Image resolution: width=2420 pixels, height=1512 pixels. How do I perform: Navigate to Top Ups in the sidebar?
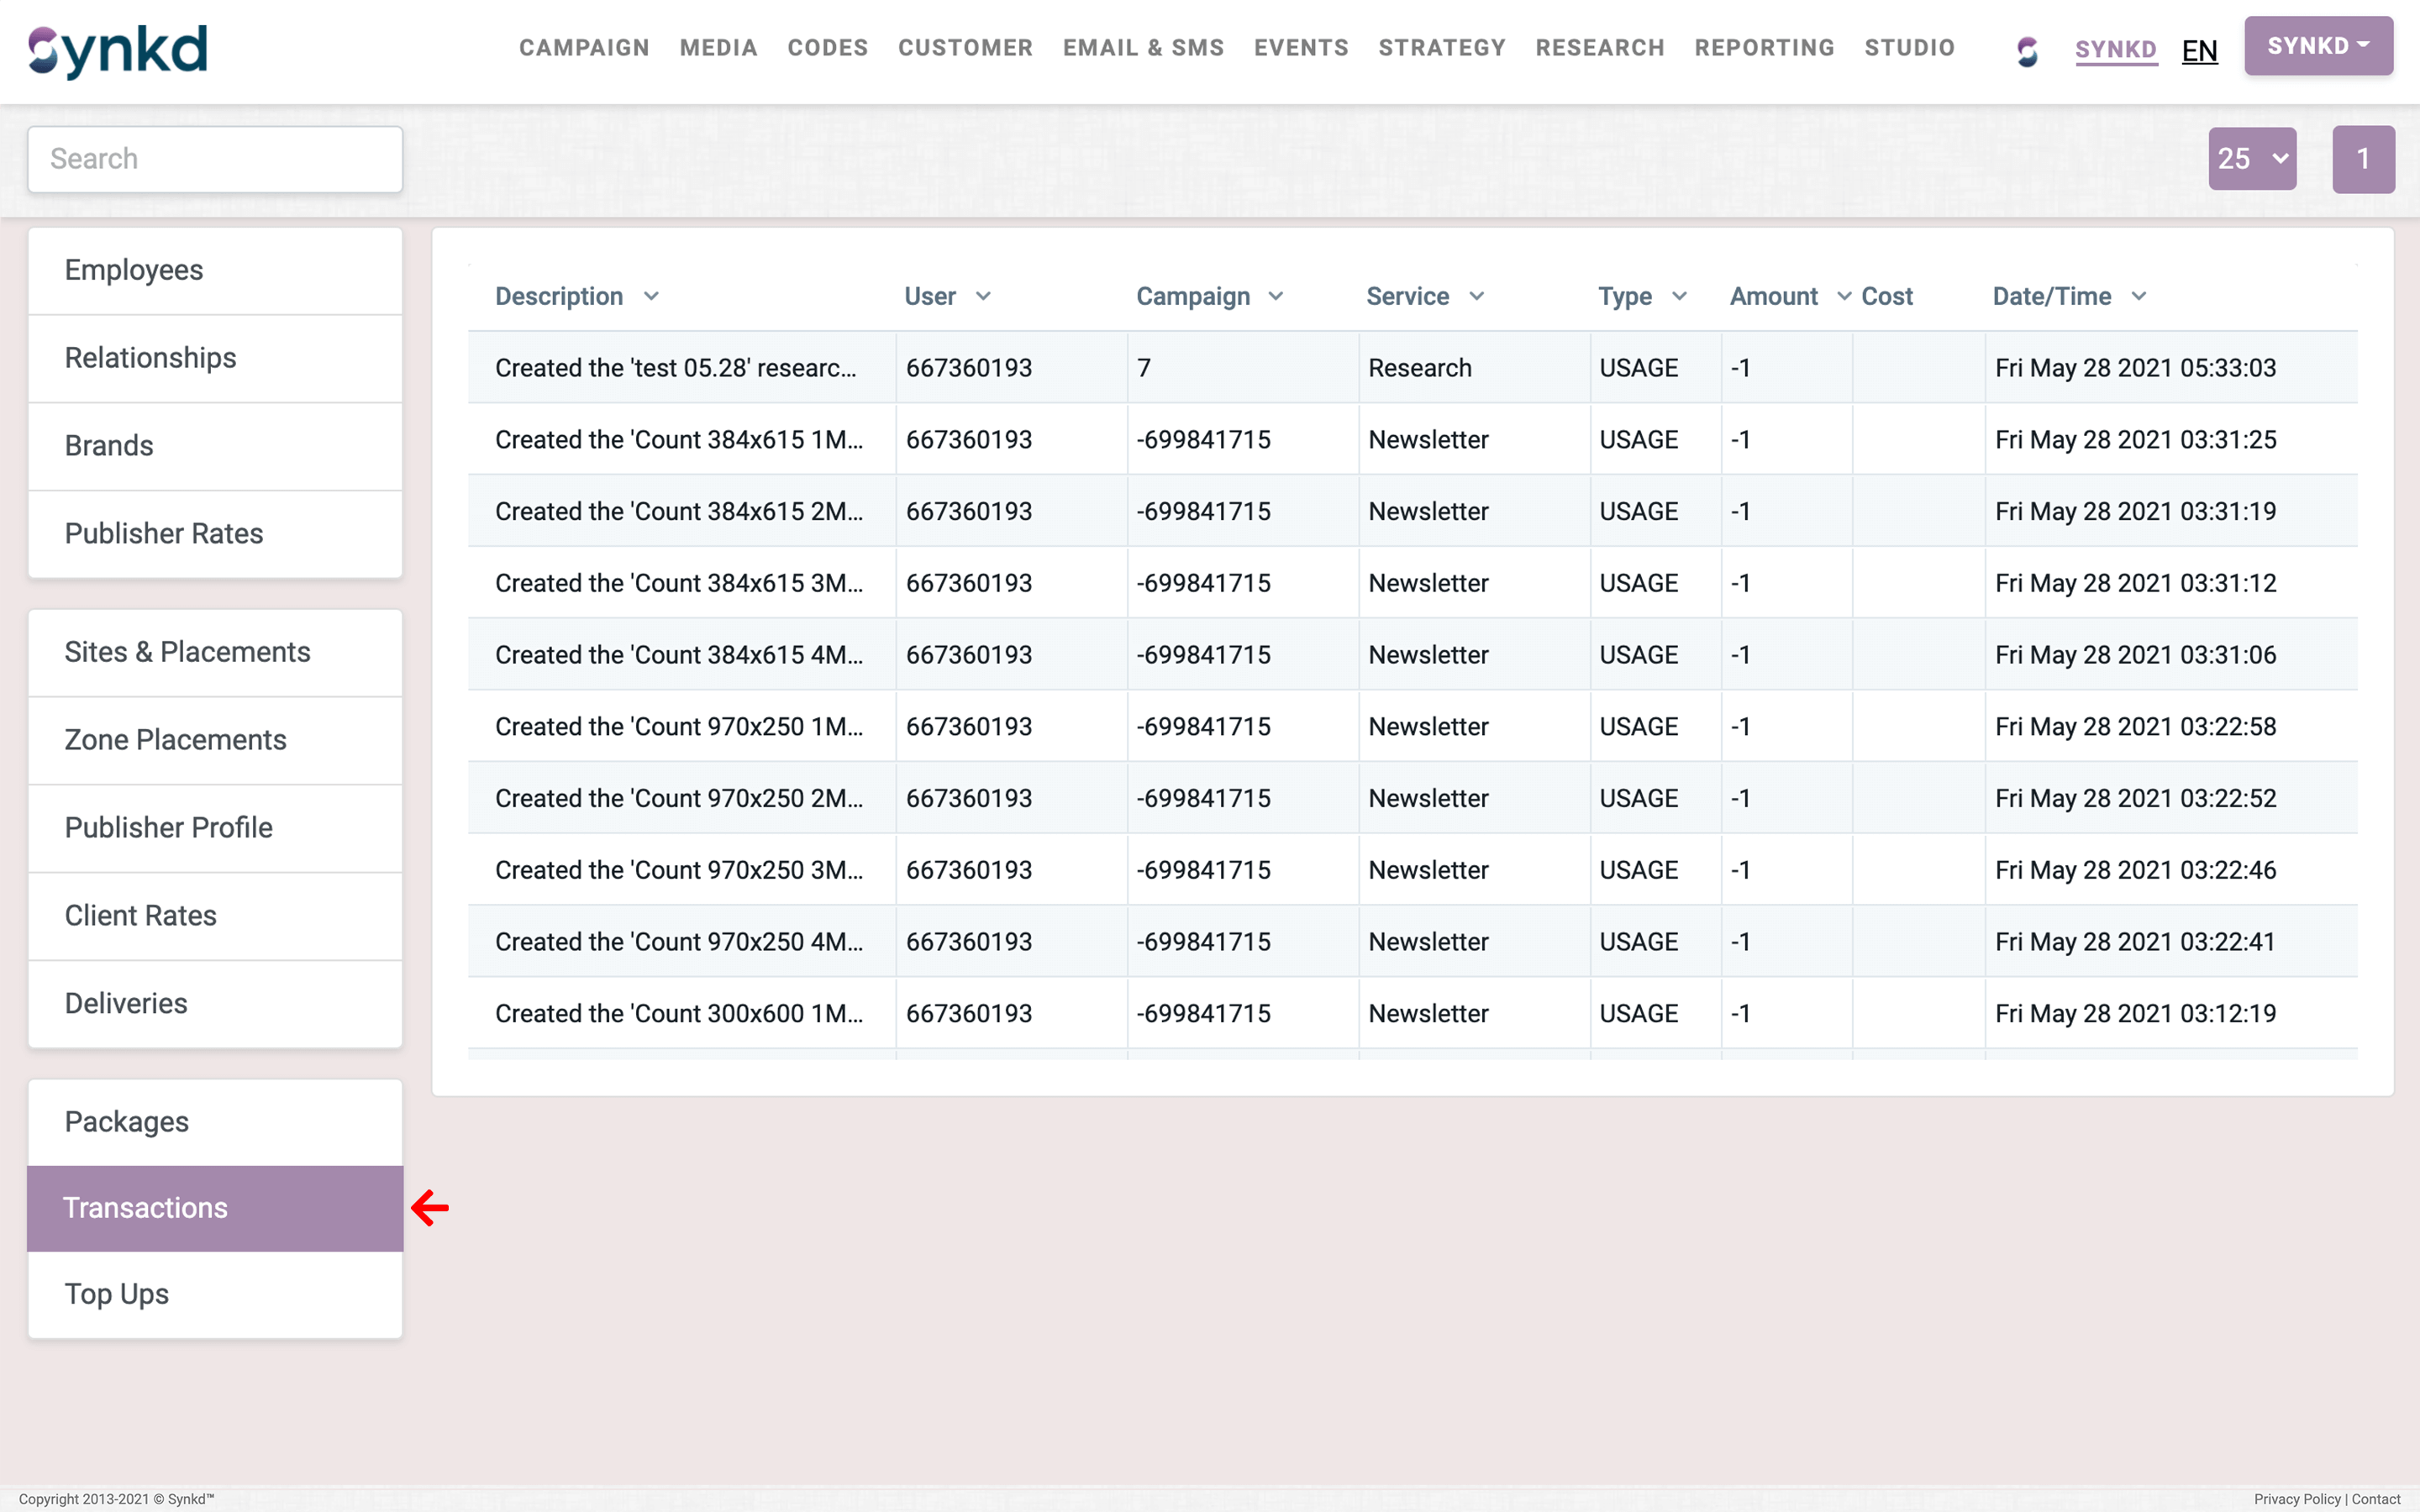pos(116,1293)
